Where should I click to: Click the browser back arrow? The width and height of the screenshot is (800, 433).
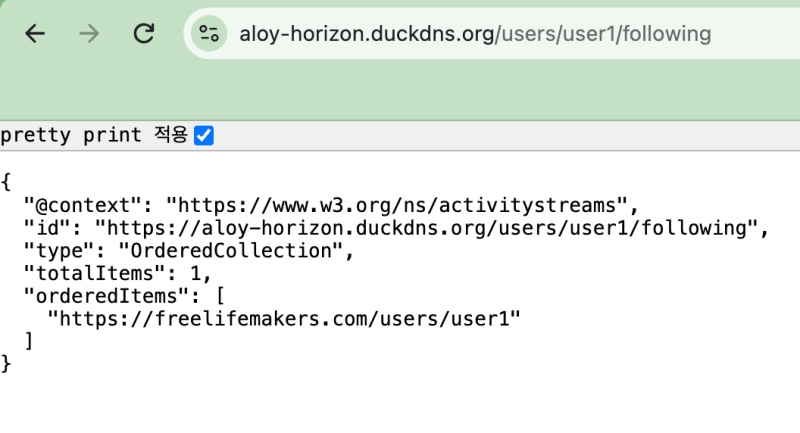pyautogui.click(x=35, y=34)
